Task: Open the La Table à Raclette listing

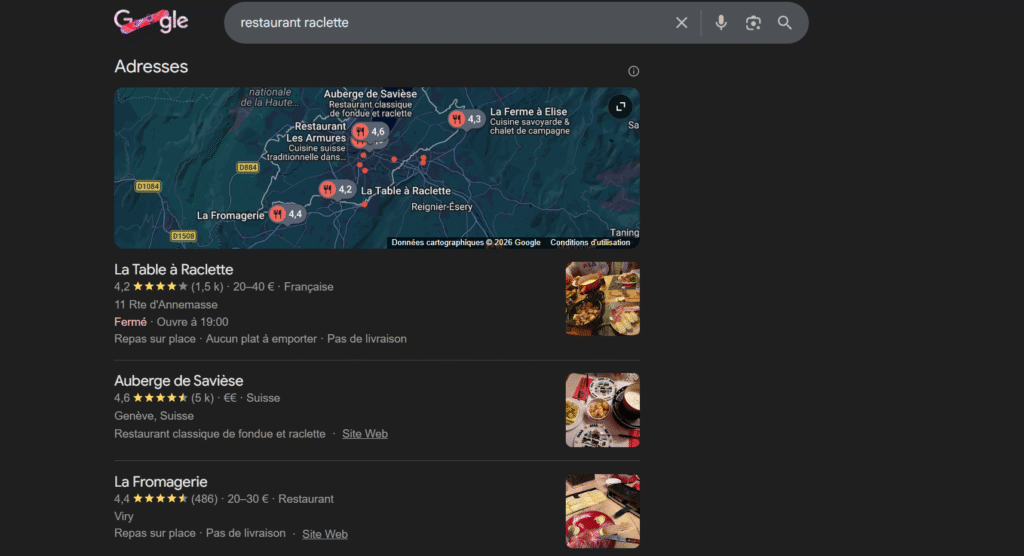Action: [x=174, y=269]
